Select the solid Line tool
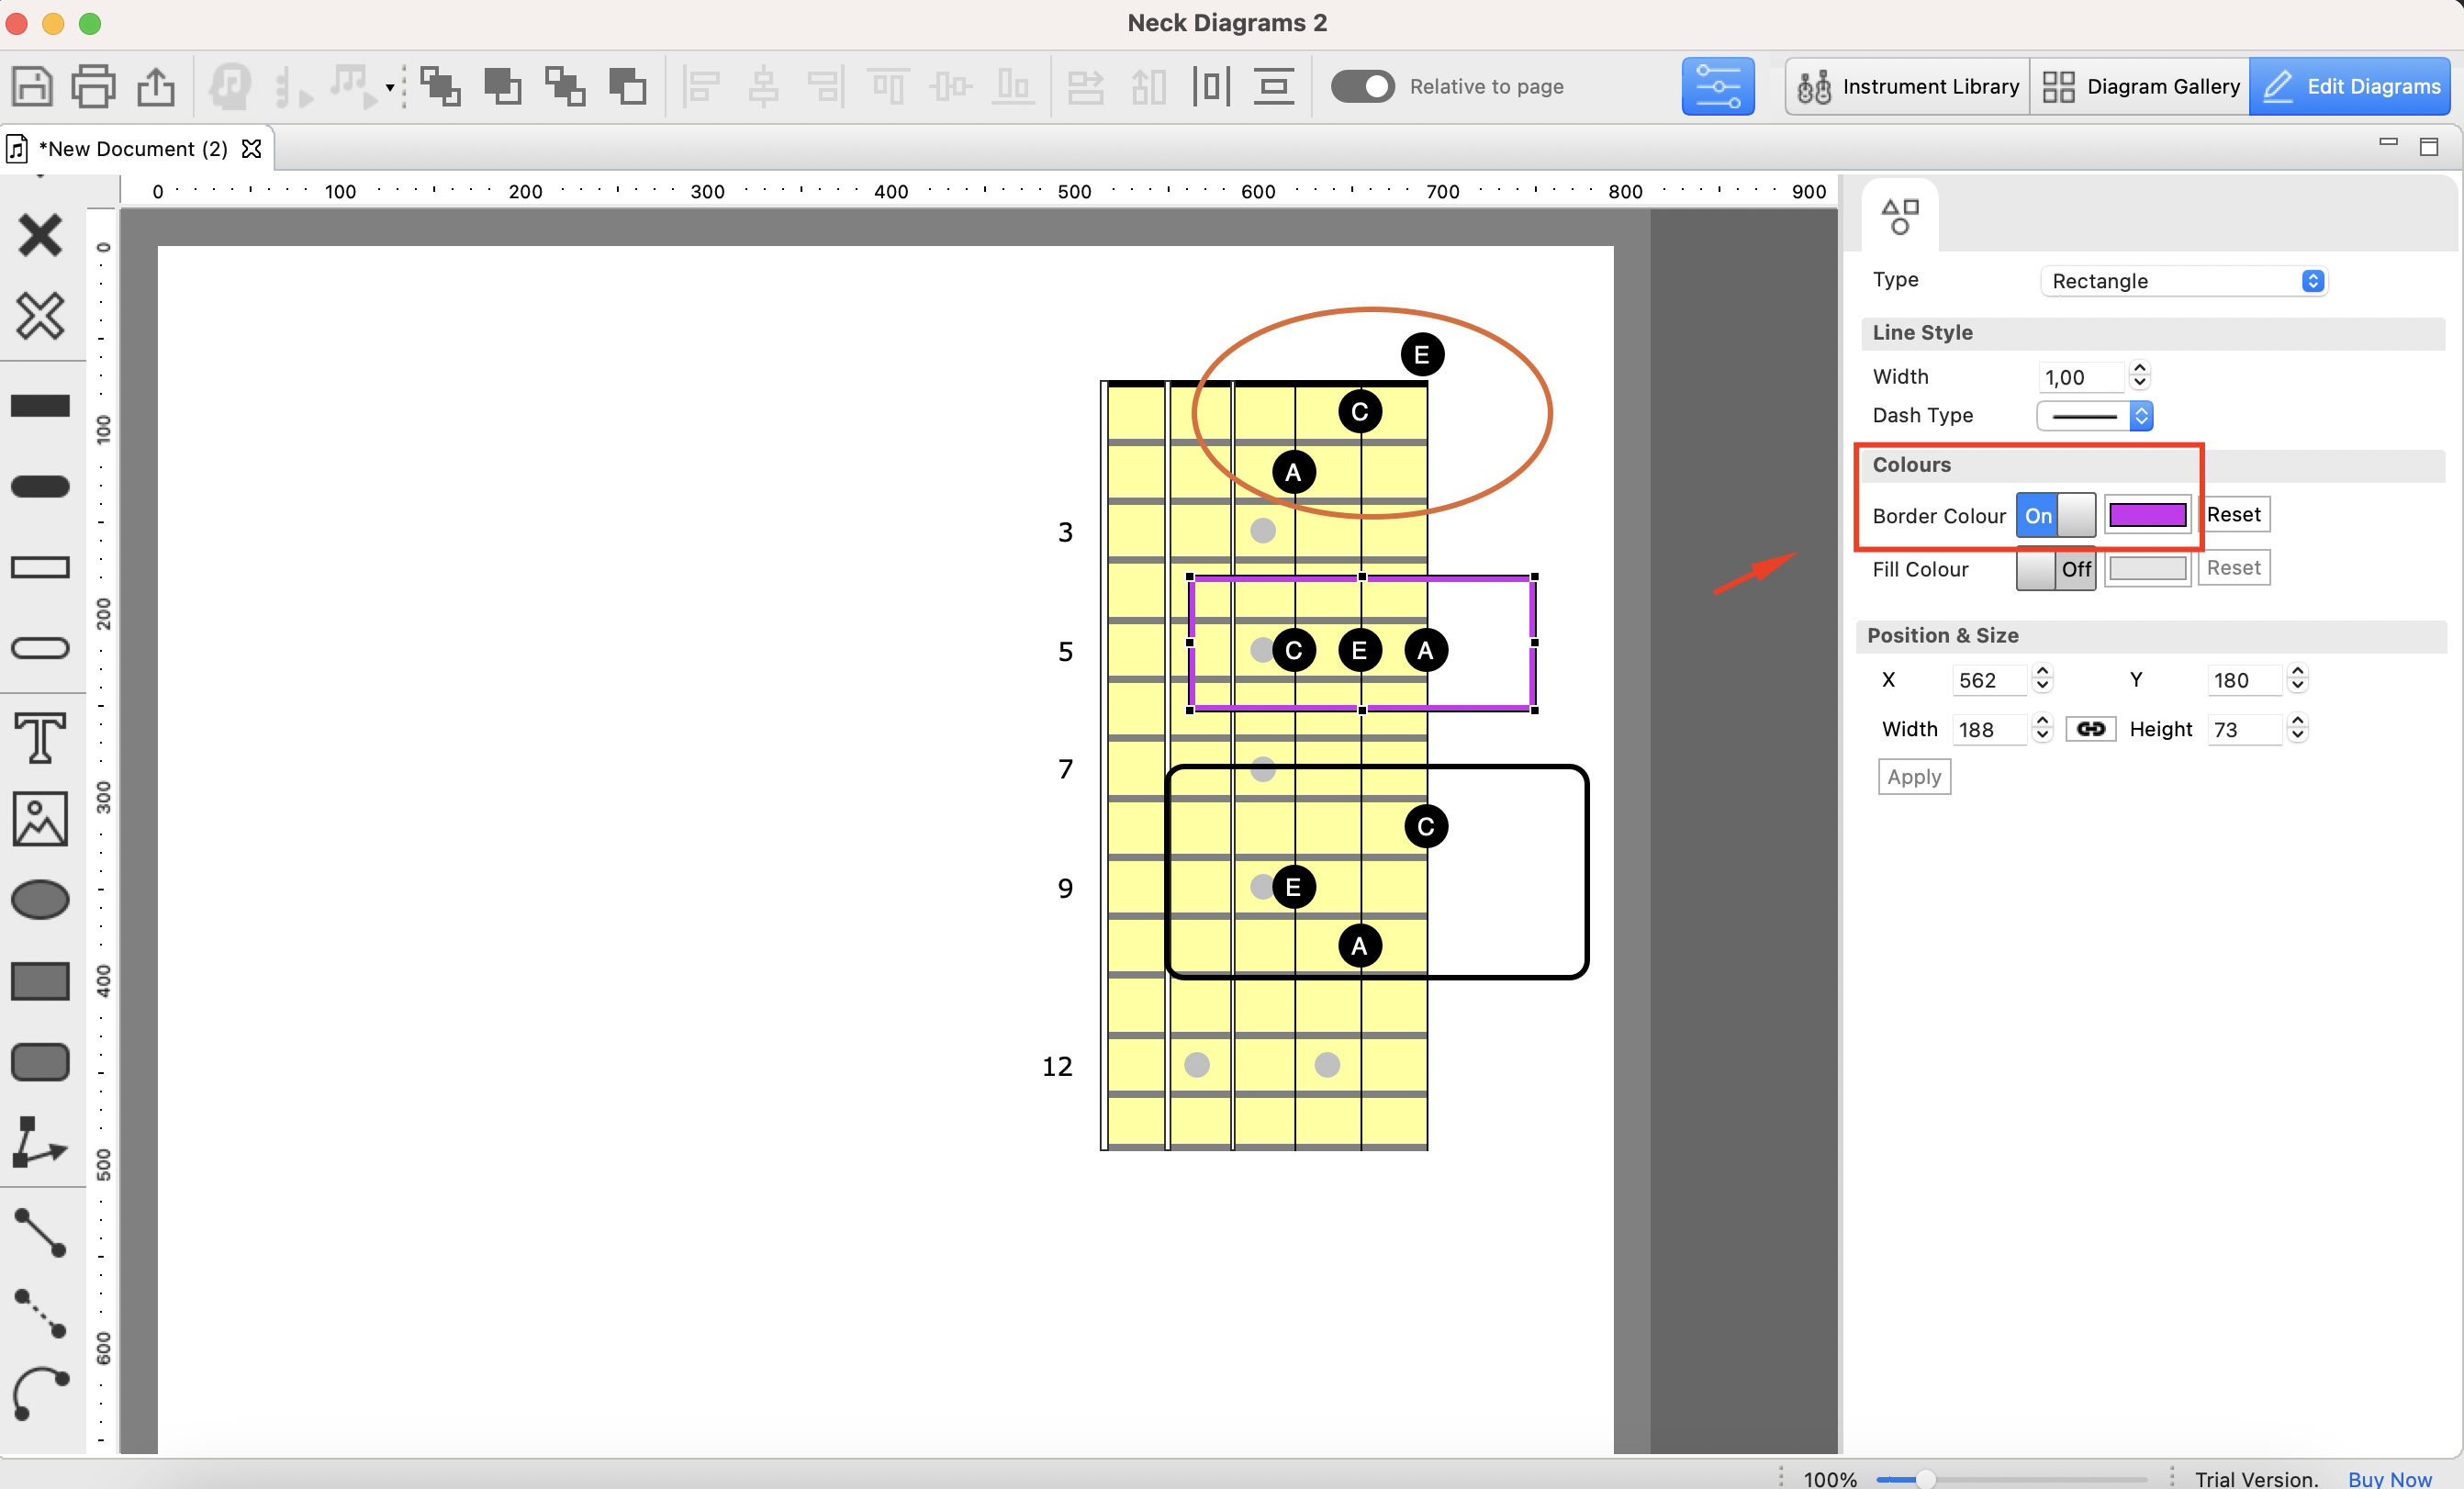Screen dimensions: 2464x1489 tap(40, 1232)
